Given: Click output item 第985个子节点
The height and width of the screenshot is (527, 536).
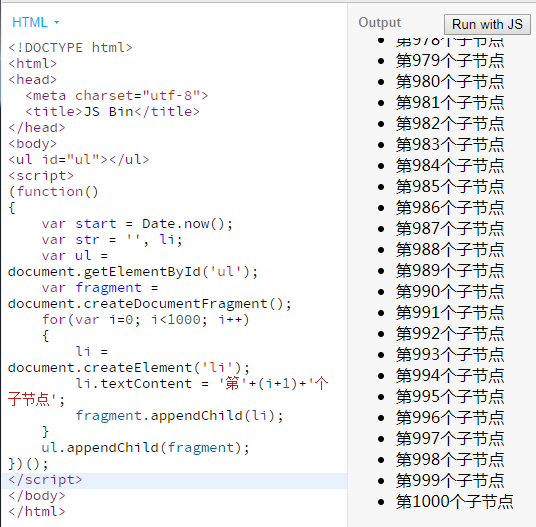Looking at the screenshot, I should (x=450, y=187).
